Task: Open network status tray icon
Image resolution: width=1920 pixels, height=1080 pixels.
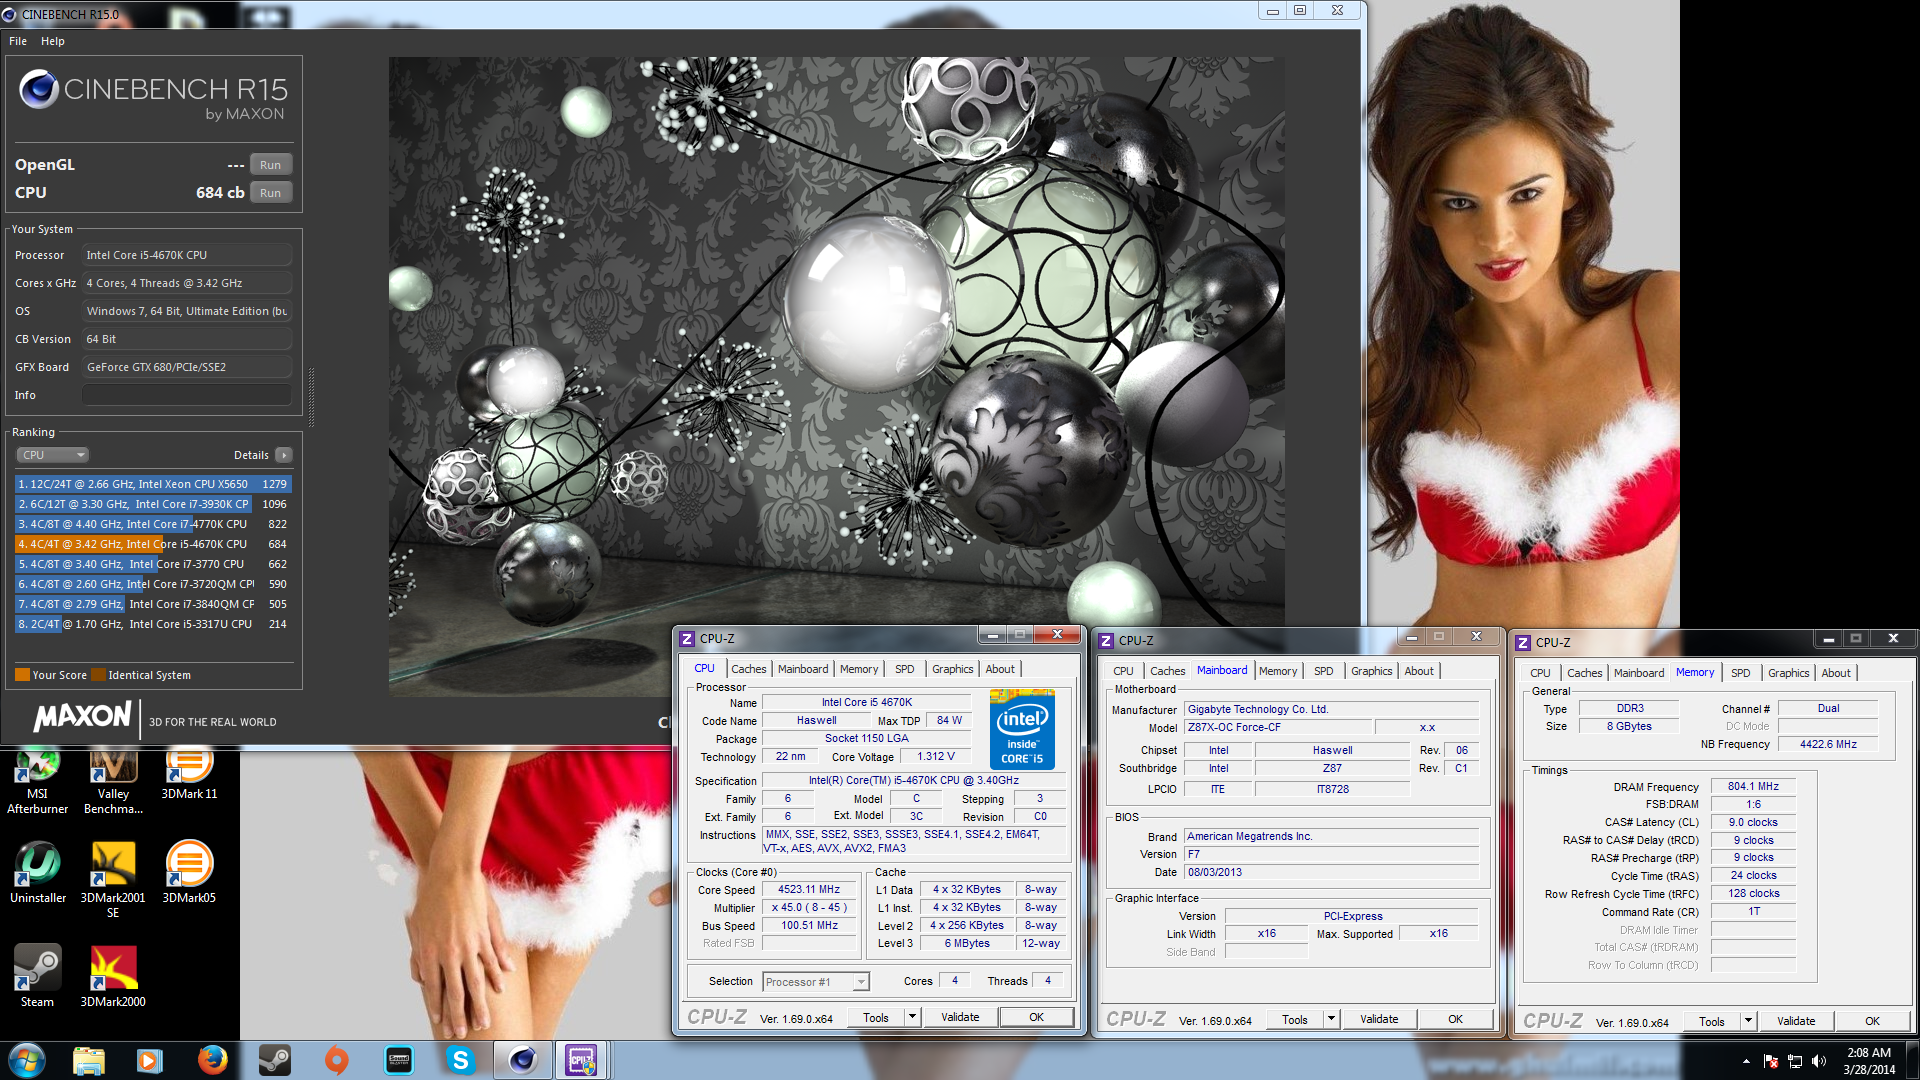Action: pos(1795,1061)
